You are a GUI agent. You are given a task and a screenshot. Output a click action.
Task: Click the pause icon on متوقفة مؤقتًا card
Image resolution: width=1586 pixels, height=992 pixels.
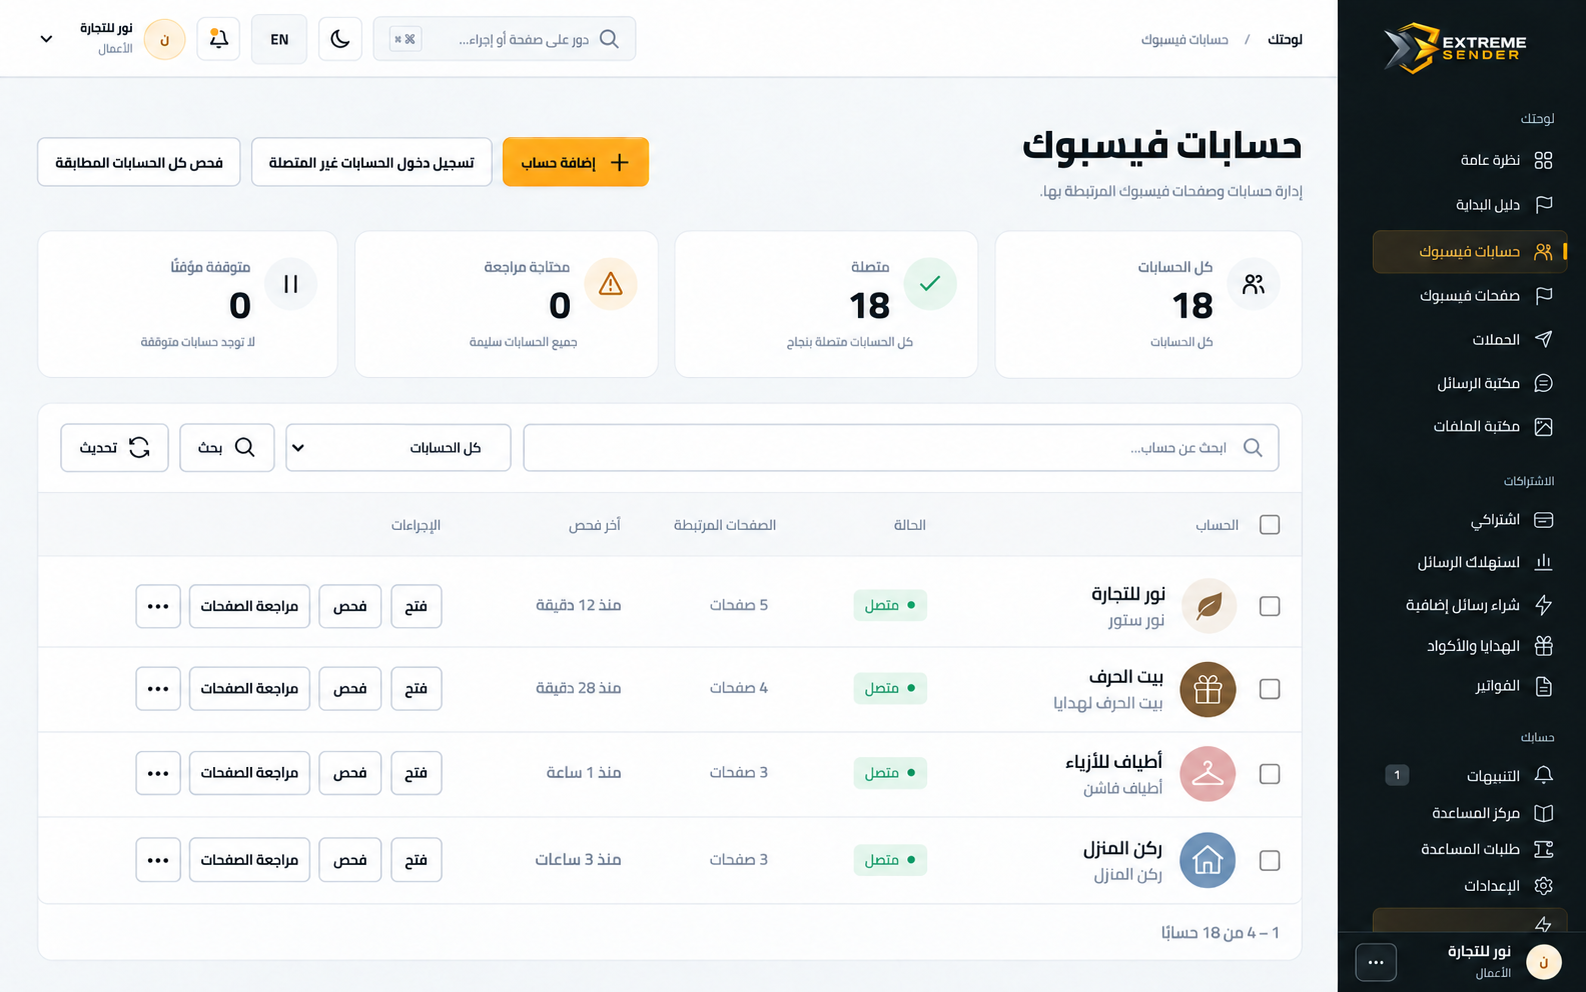point(291,284)
